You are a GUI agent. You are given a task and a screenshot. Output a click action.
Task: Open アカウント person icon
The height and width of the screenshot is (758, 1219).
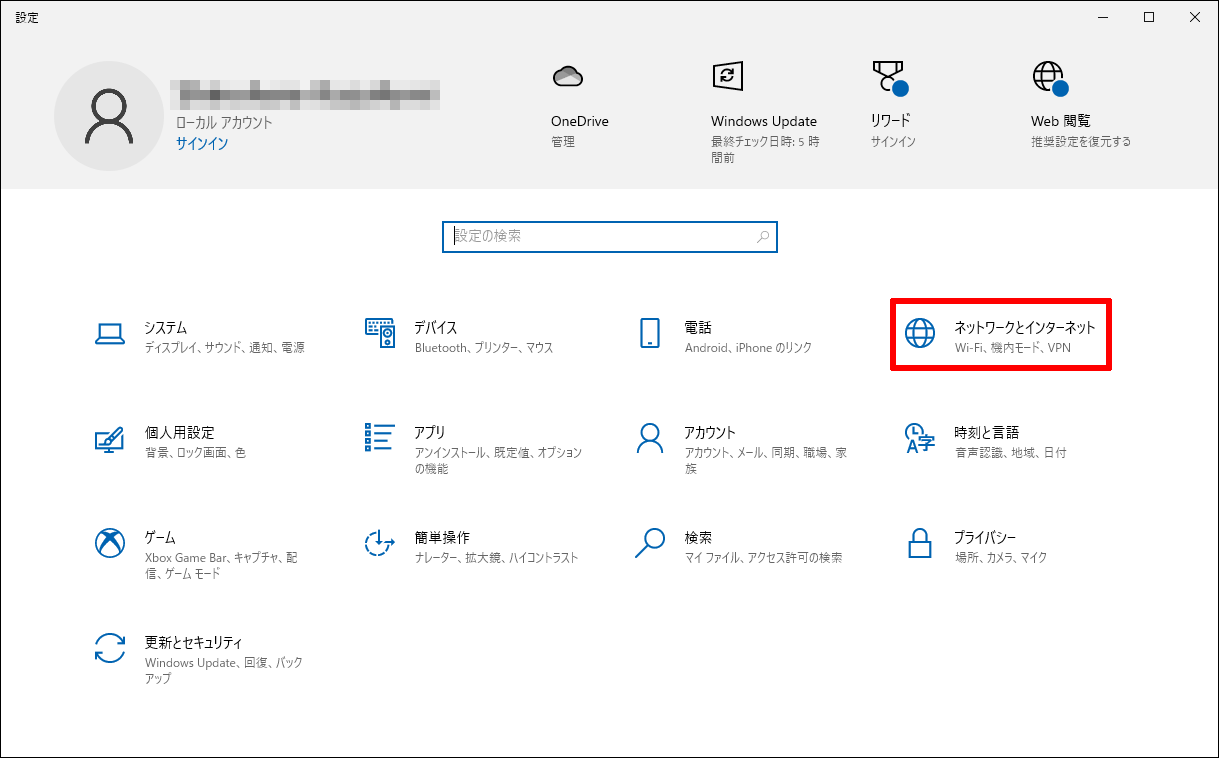650,438
